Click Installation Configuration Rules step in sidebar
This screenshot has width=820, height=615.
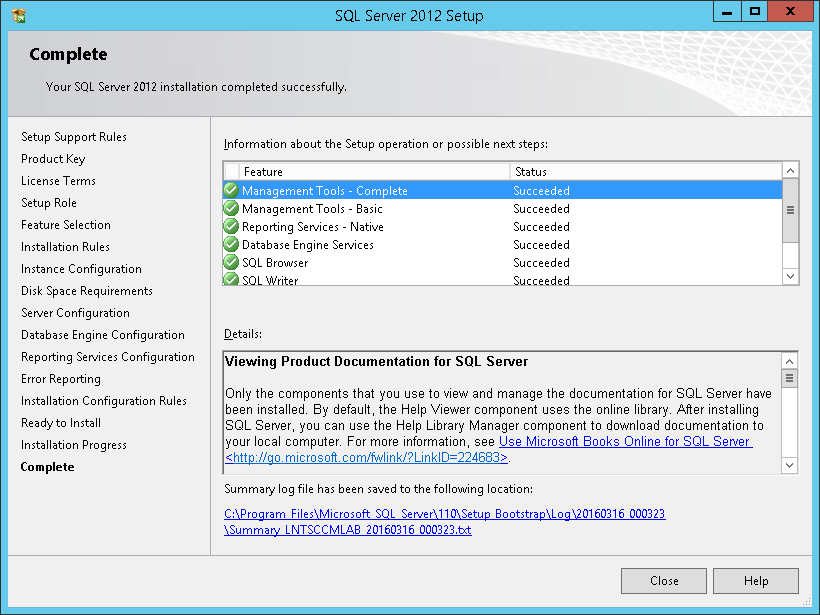tap(104, 401)
